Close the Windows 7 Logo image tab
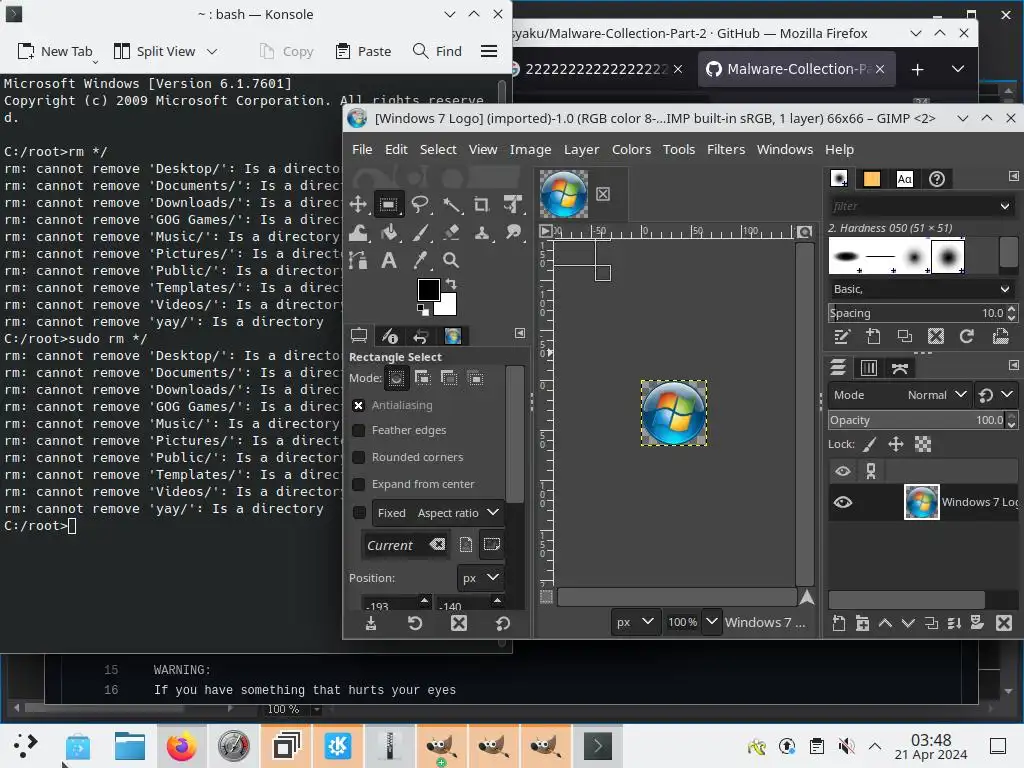Image resolution: width=1024 pixels, height=768 pixels. [603, 194]
